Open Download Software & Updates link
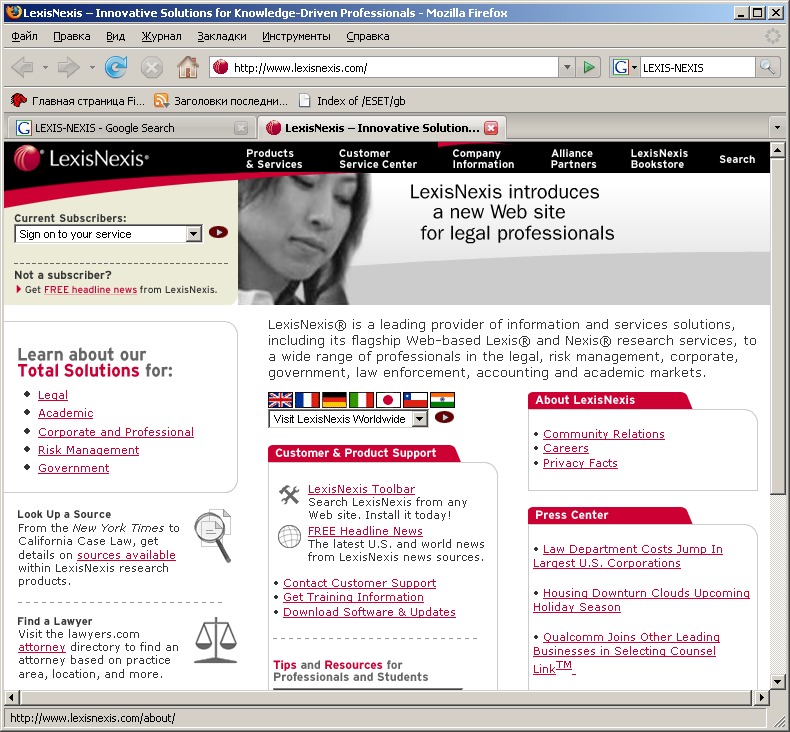Viewport: 790px width, 732px height. tap(369, 612)
